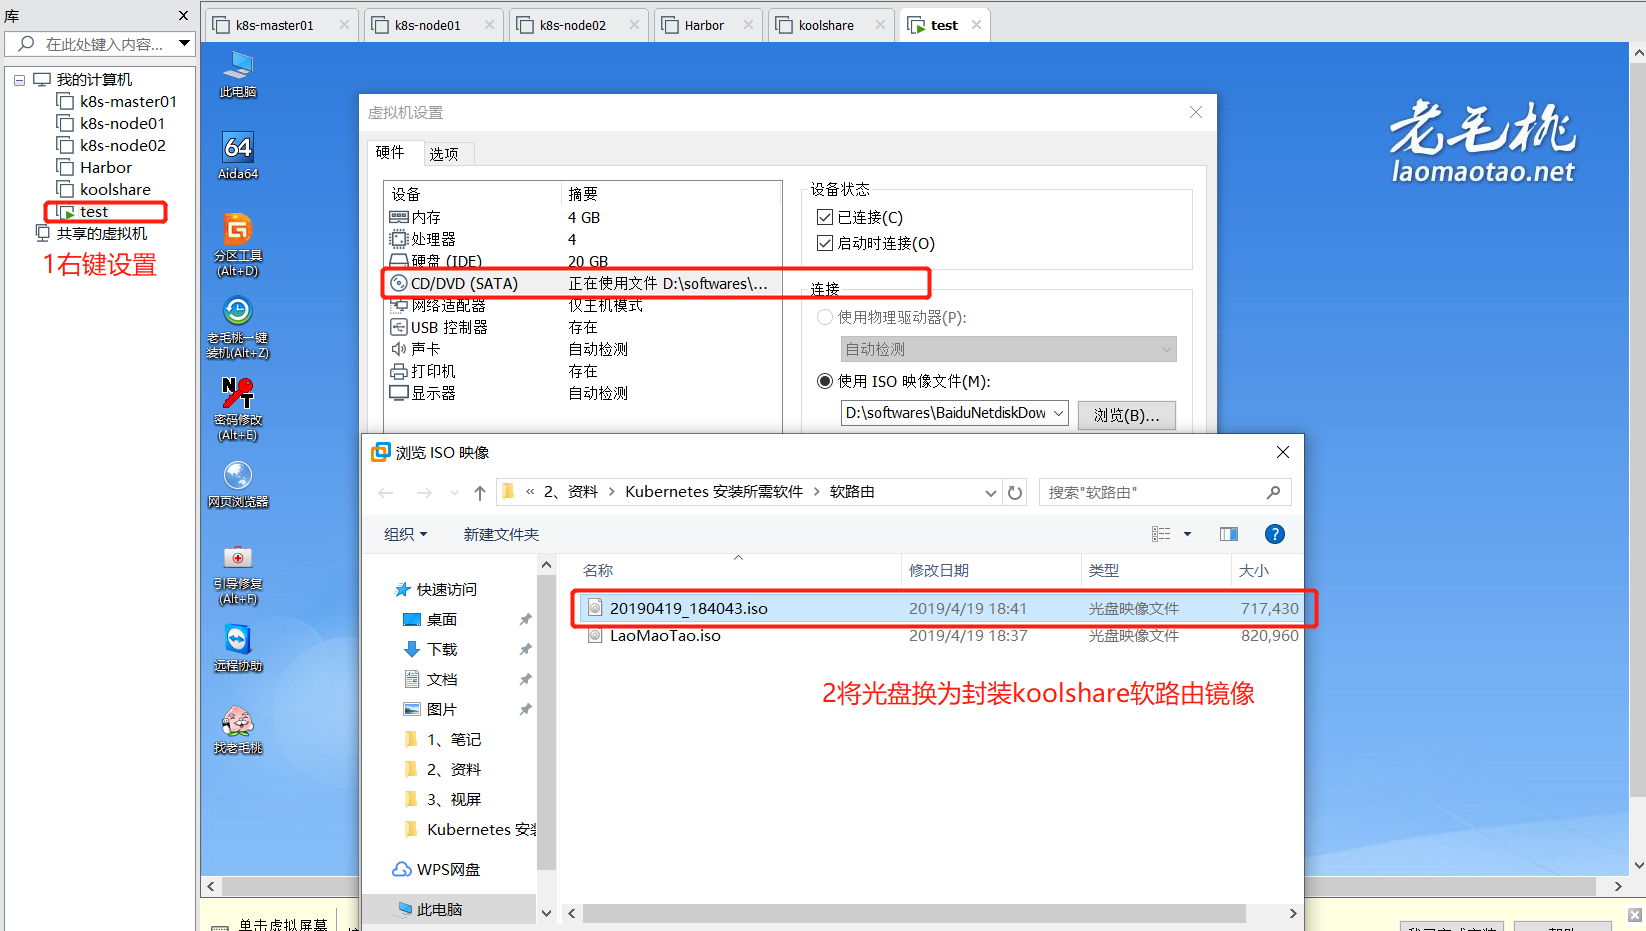The height and width of the screenshot is (931, 1646).
Task: Launch the Aida64 desktop icon
Action: [x=238, y=155]
